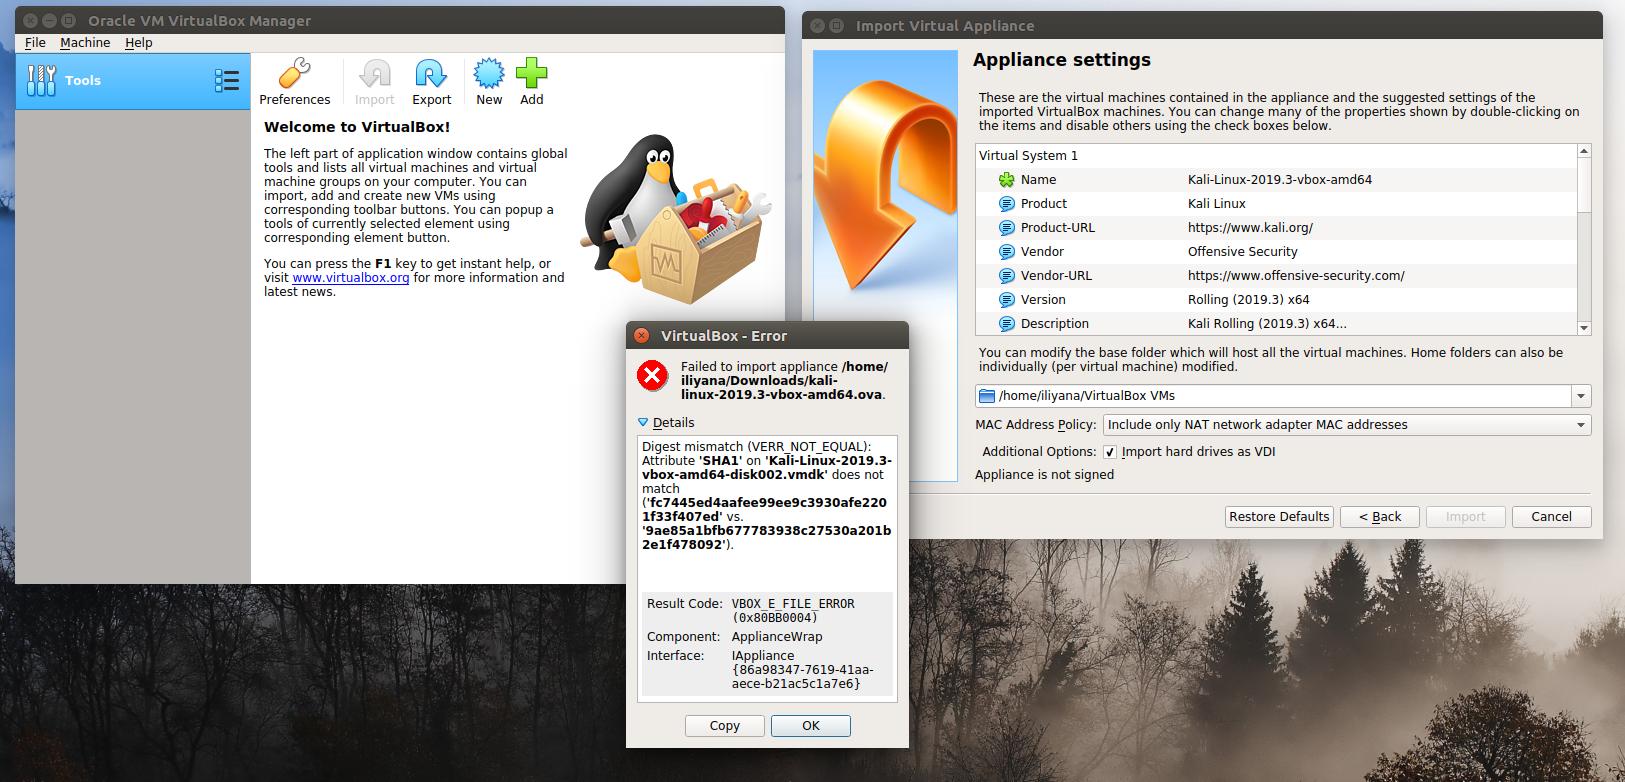Viewport: 1625px width, 782px height.
Task: Select the https://www.kali.org/ value
Action: [x=1250, y=228]
